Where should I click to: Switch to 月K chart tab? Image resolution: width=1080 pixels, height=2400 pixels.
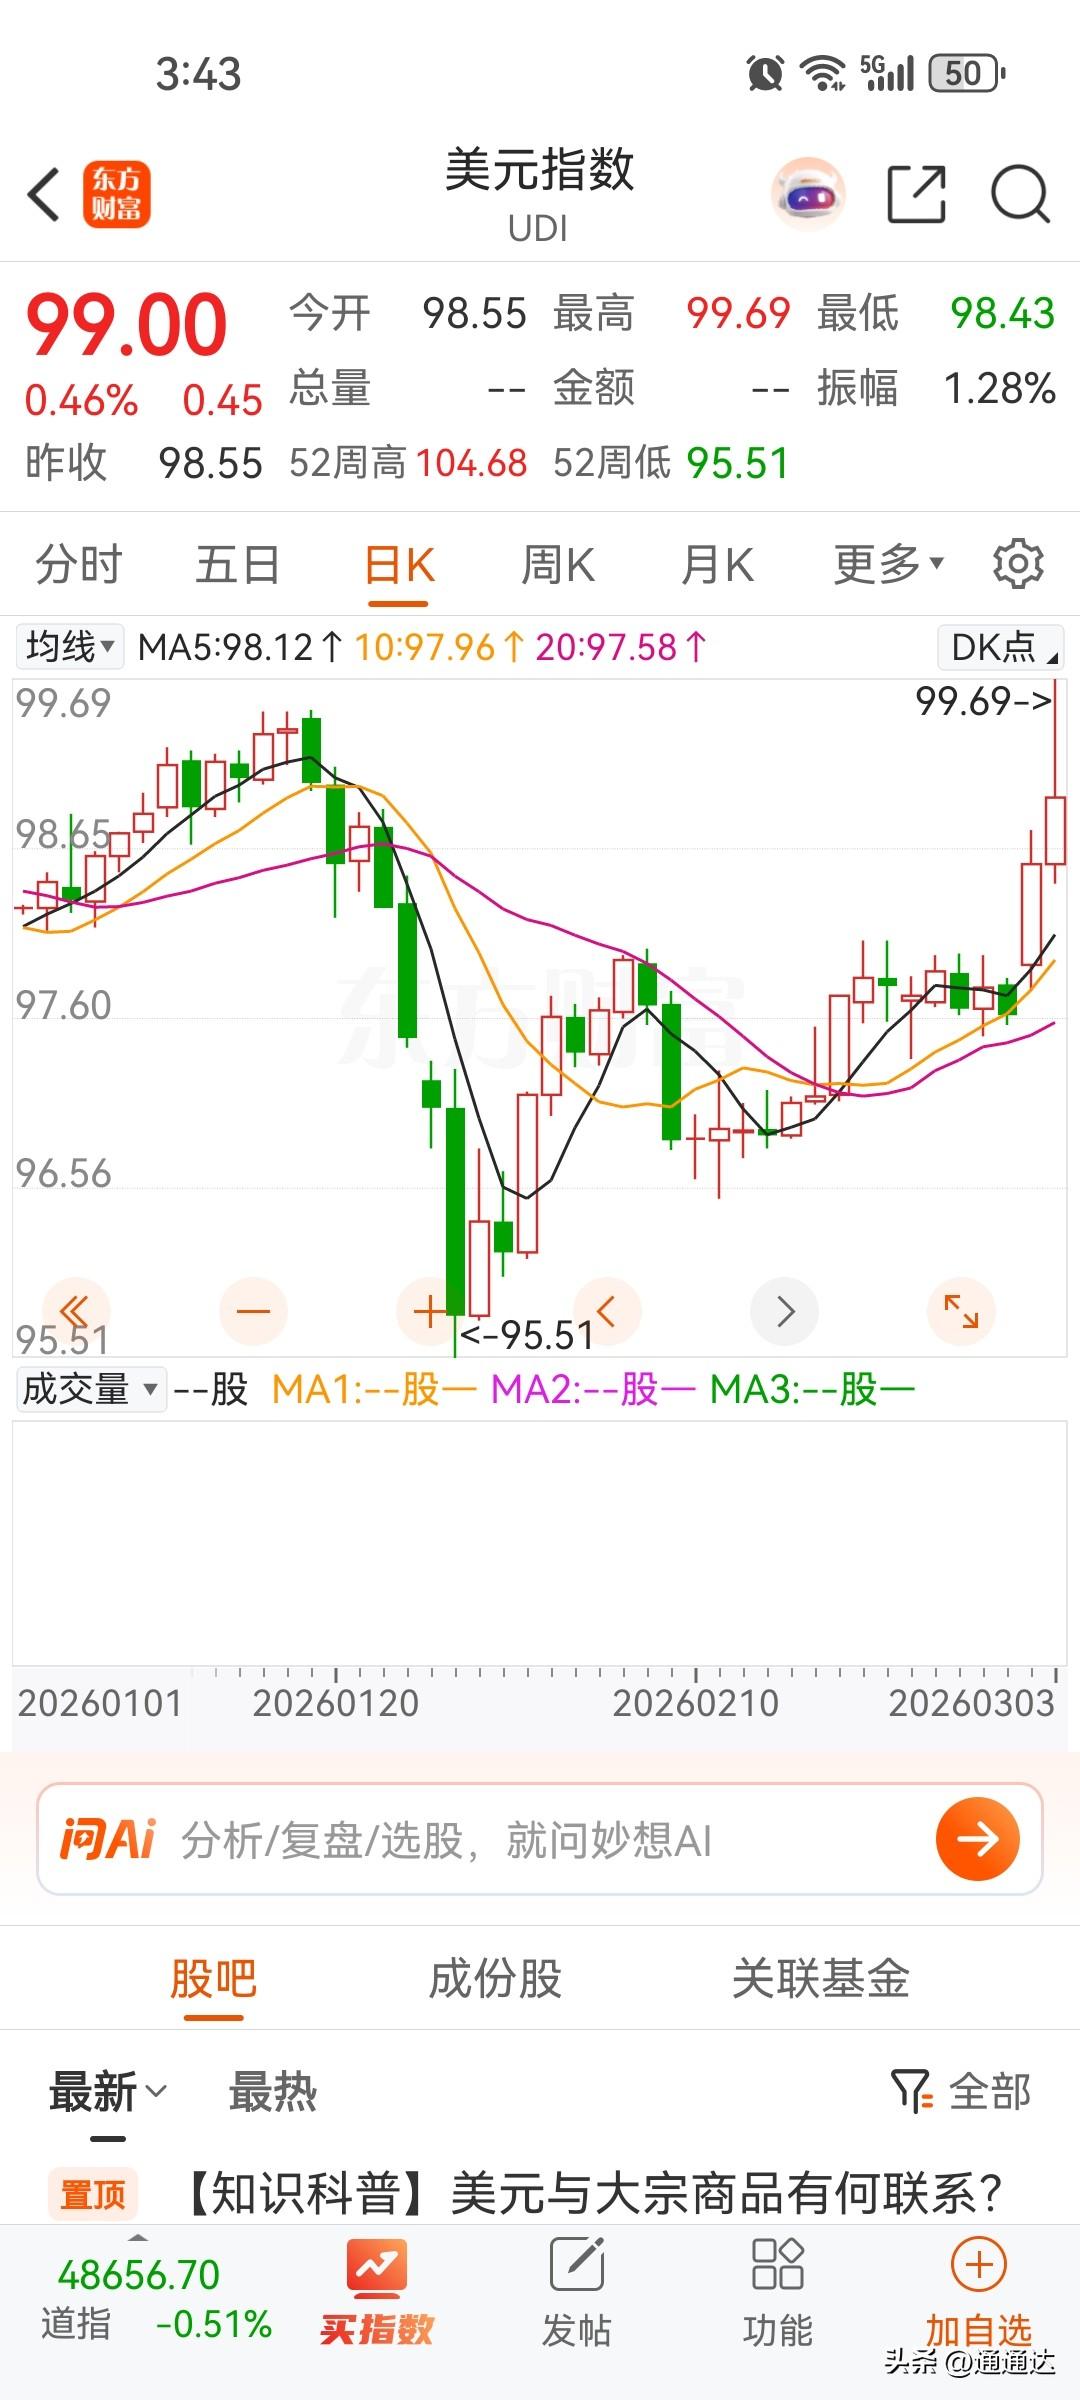pyautogui.click(x=717, y=564)
